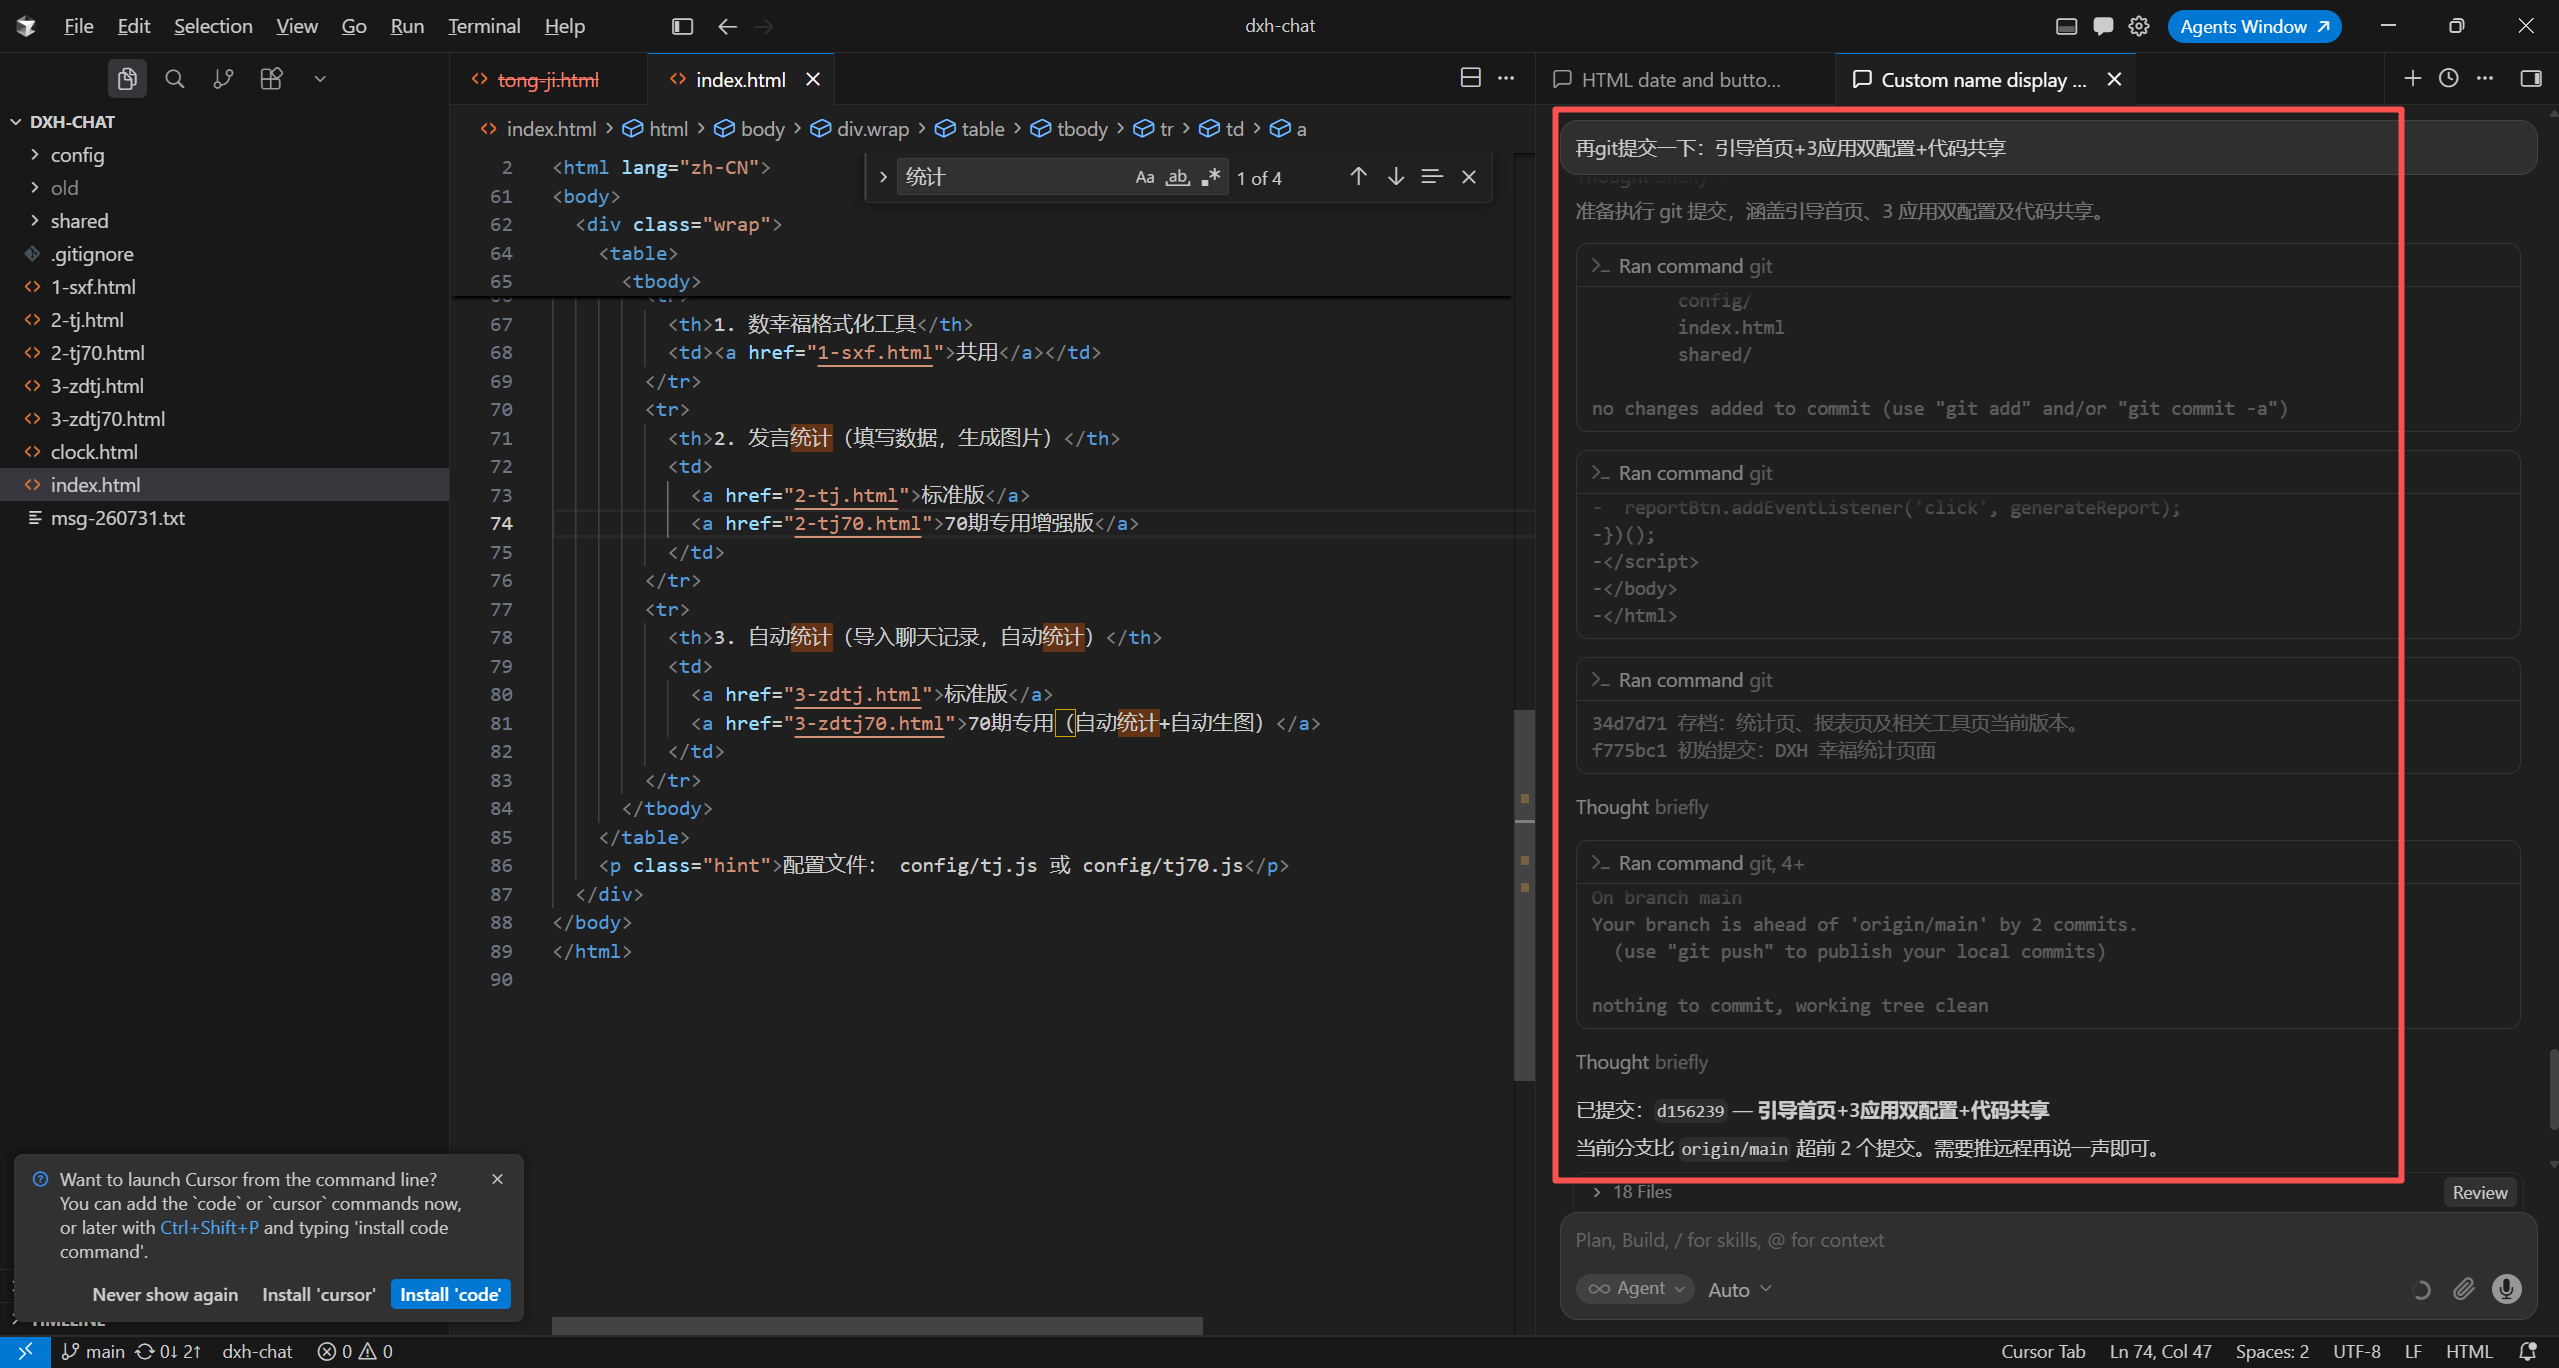The height and width of the screenshot is (1368, 2559).
Task: Open editor More Actions ellipsis
Action: point(1506,78)
